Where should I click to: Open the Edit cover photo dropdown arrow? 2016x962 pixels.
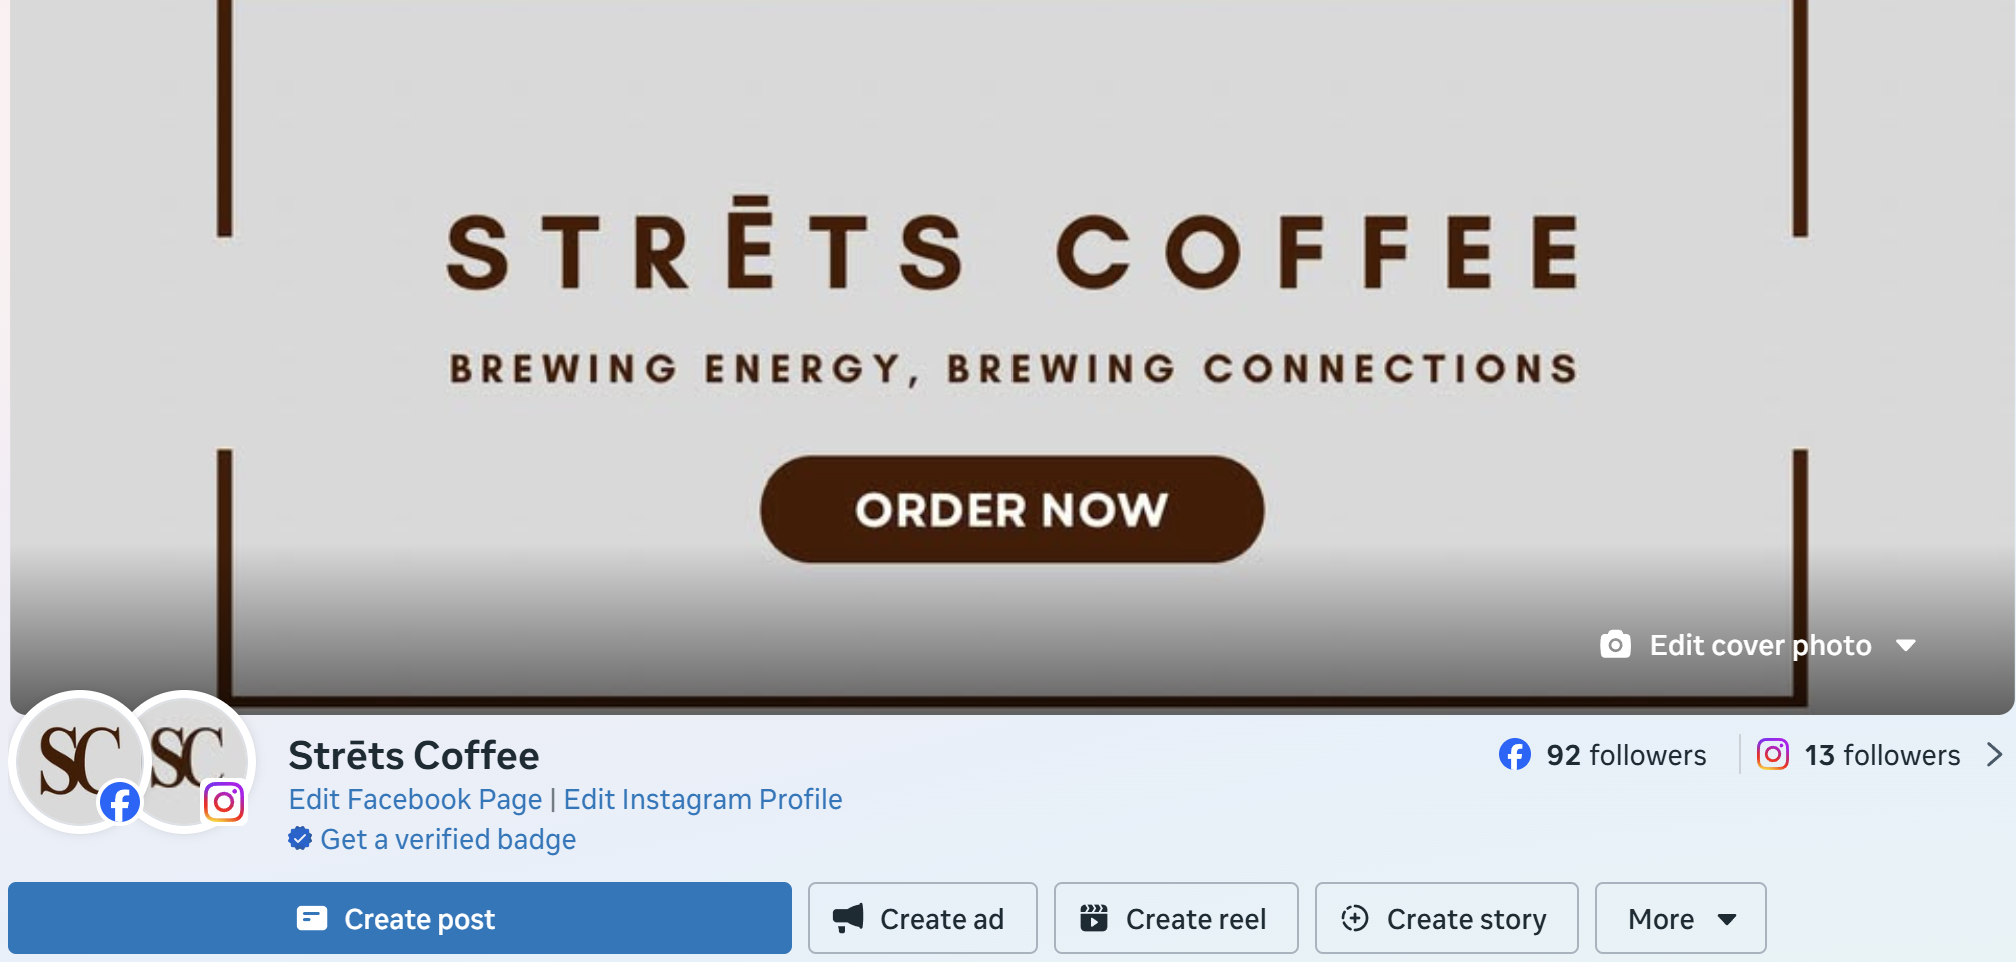1906,645
